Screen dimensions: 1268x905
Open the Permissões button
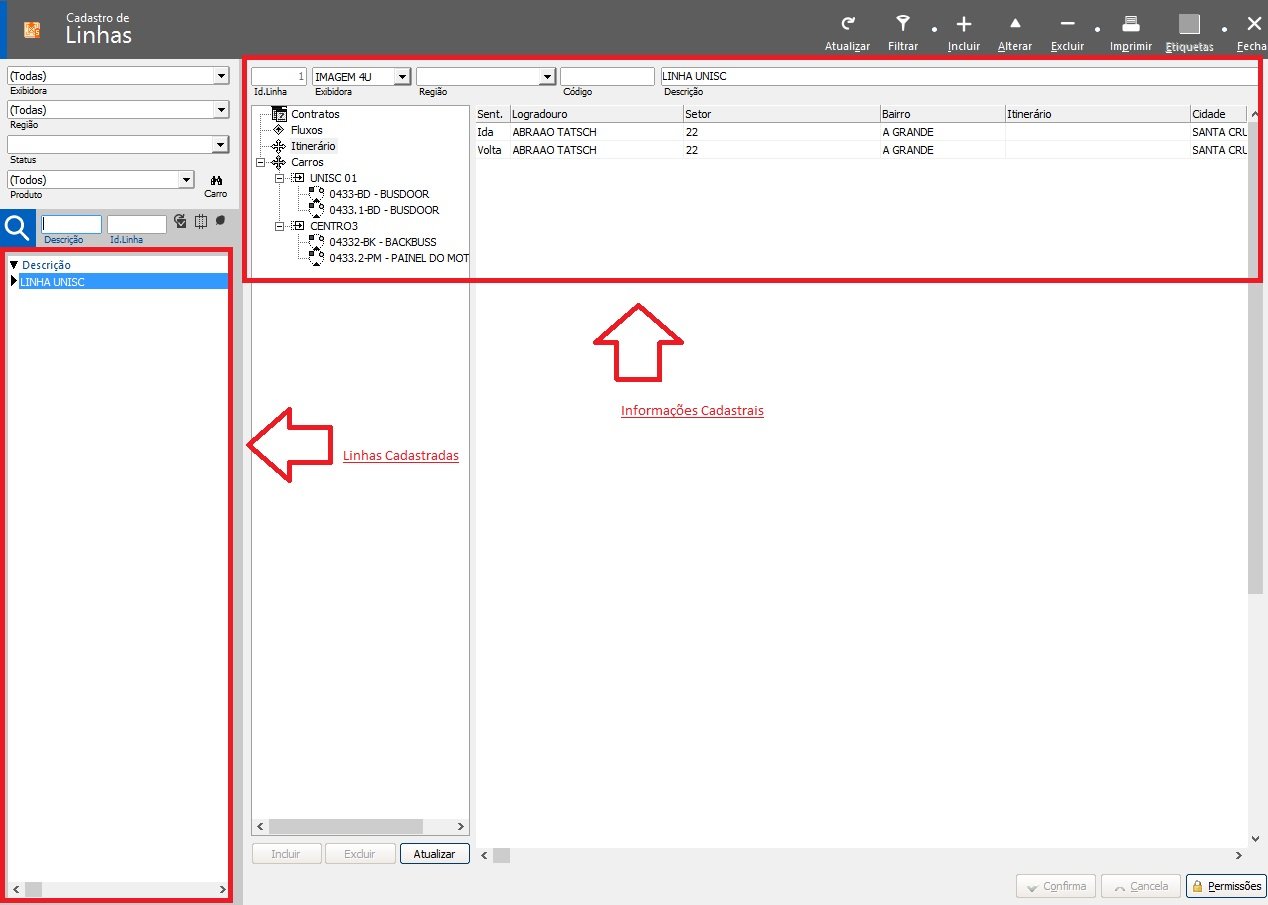(1226, 886)
